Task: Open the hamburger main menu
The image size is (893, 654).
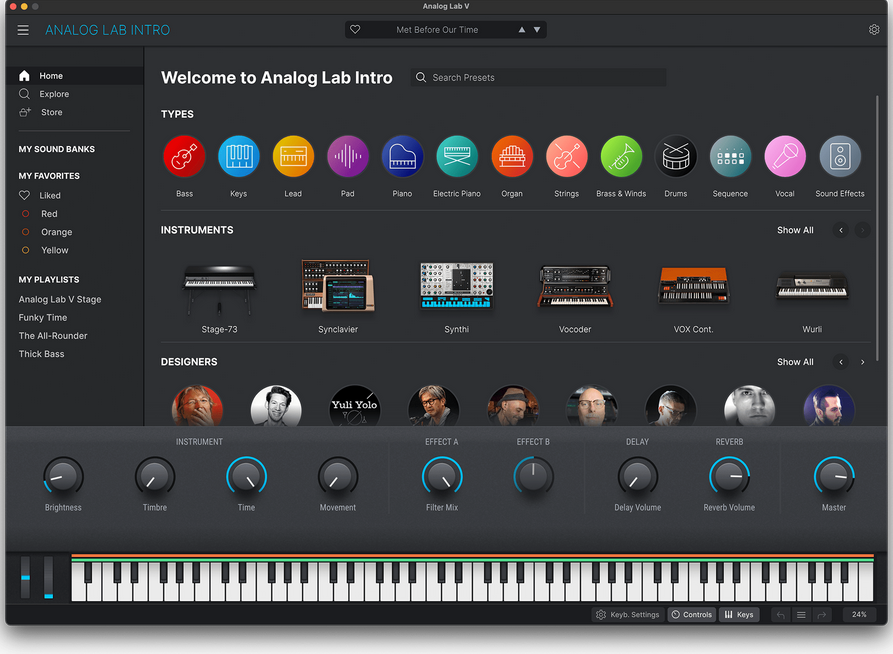Action: [23, 30]
